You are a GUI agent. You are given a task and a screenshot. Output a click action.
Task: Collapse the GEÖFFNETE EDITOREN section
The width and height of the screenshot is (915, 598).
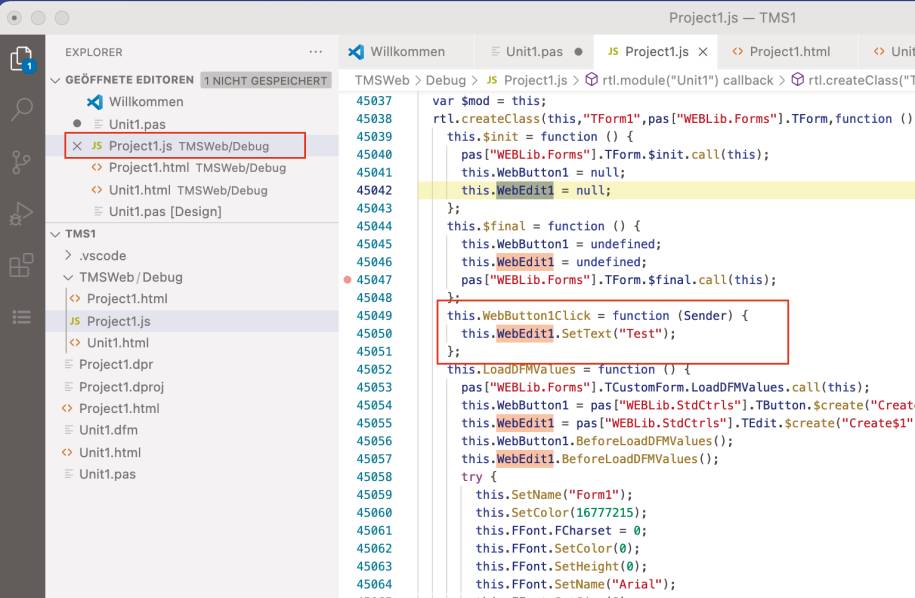55,80
